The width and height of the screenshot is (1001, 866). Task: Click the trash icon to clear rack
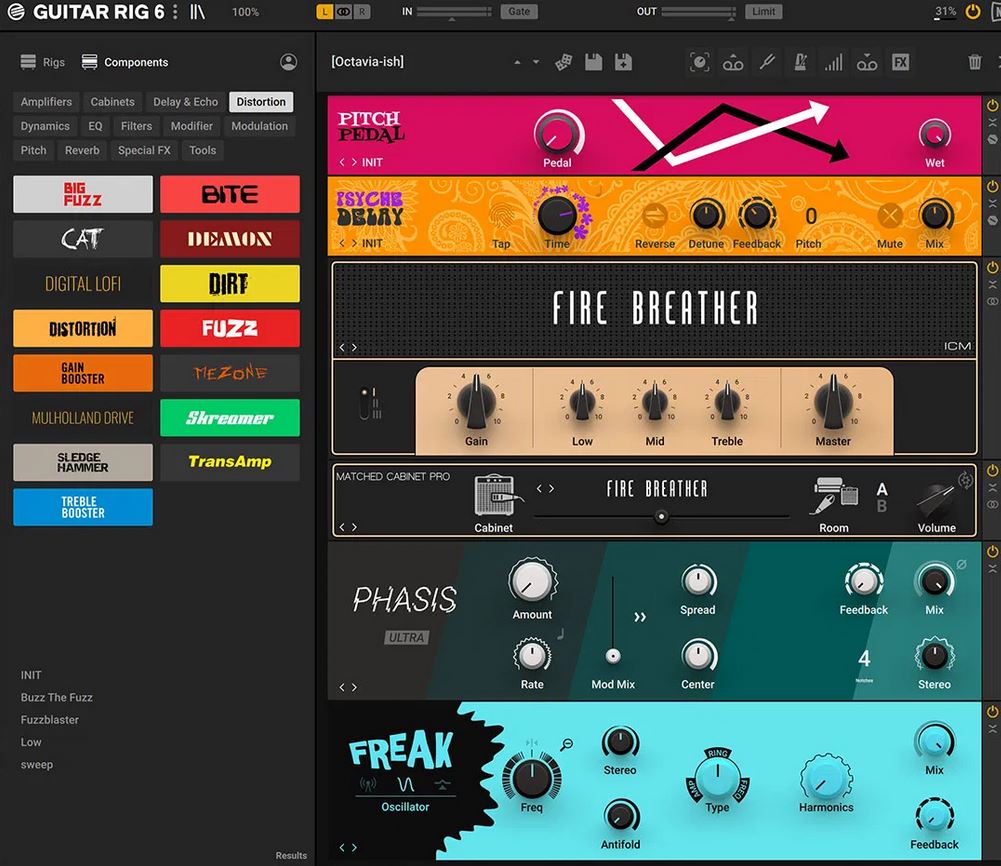(x=974, y=62)
